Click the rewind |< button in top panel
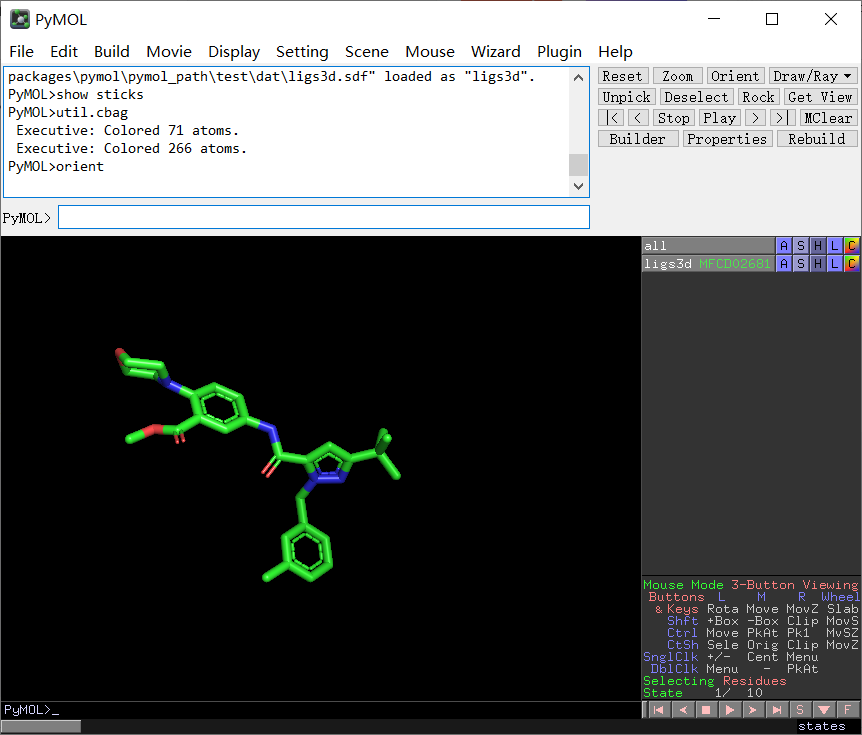This screenshot has width=862, height=735. pos(611,118)
